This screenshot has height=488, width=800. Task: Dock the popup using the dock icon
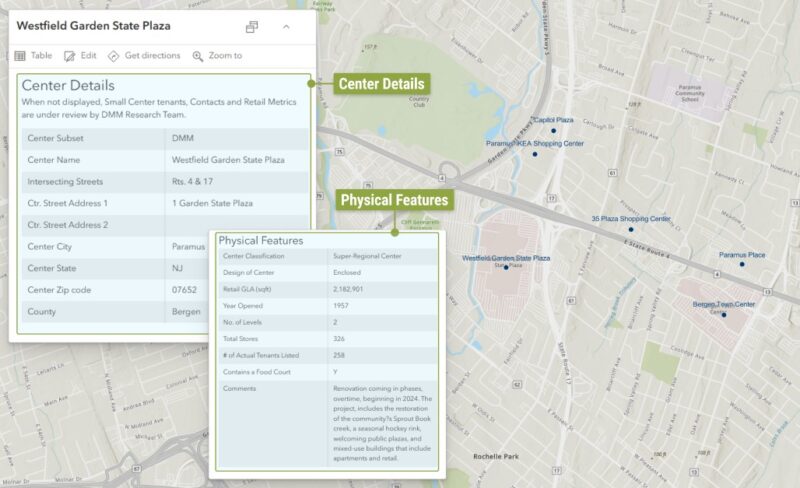(252, 26)
